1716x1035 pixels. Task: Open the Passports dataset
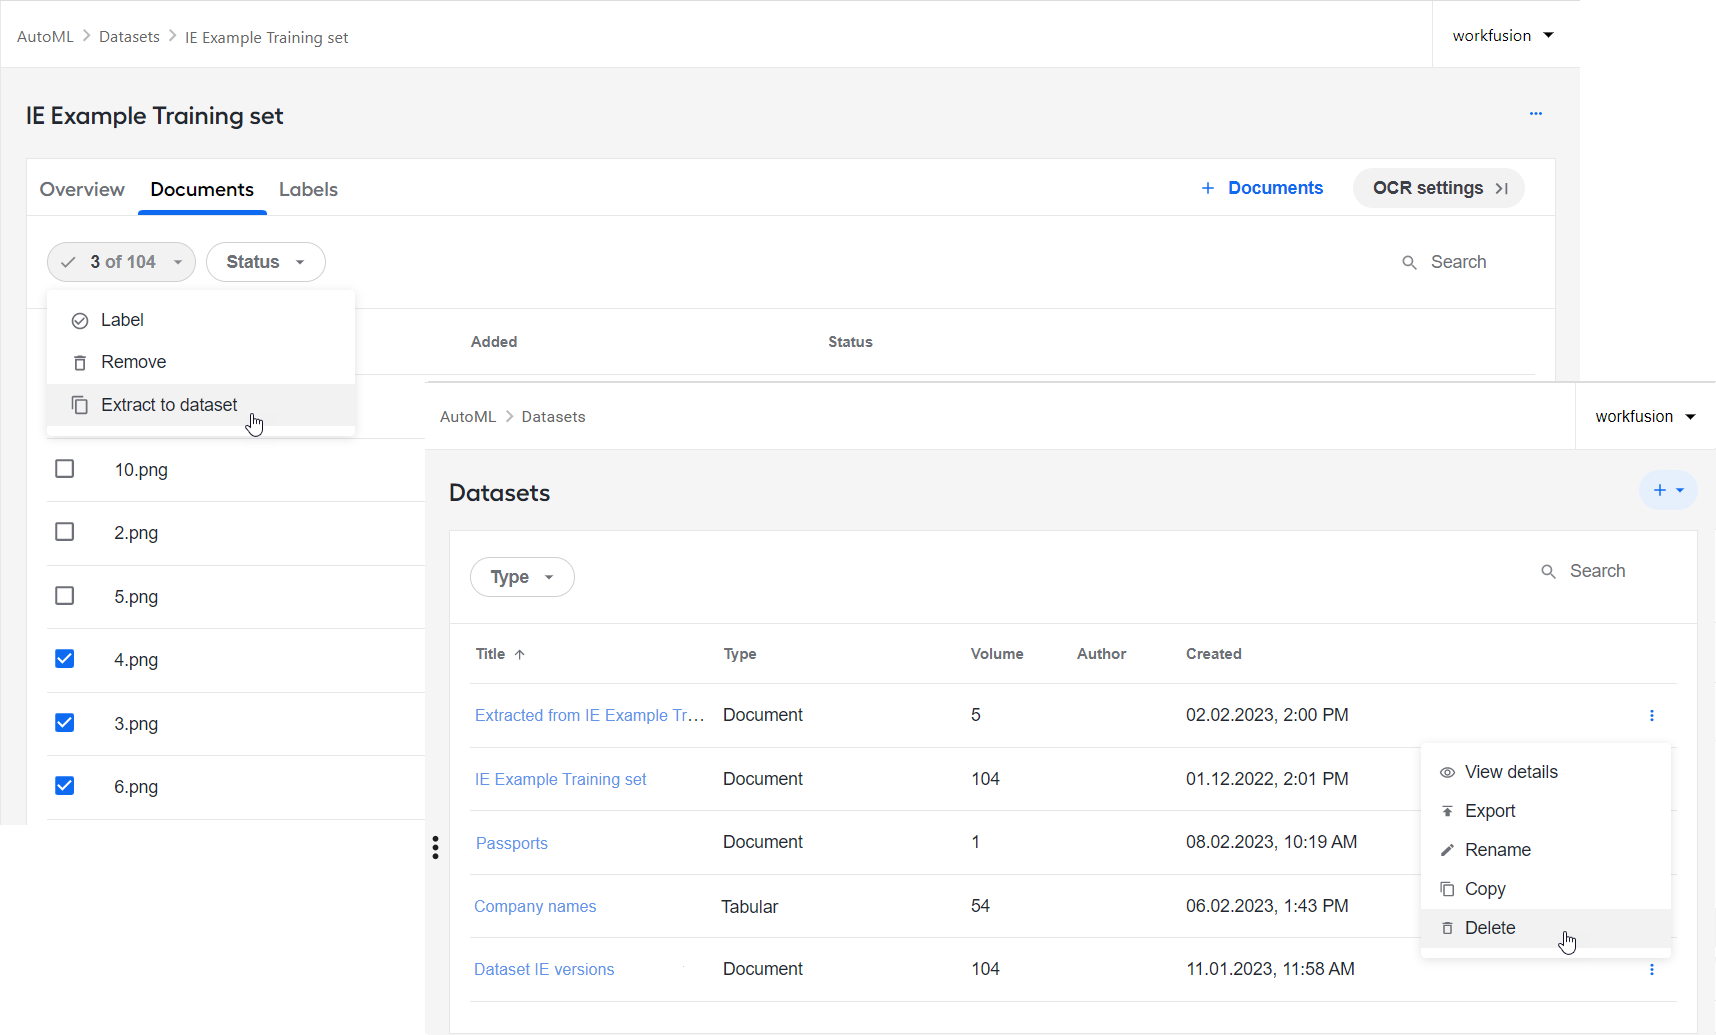[x=512, y=843]
